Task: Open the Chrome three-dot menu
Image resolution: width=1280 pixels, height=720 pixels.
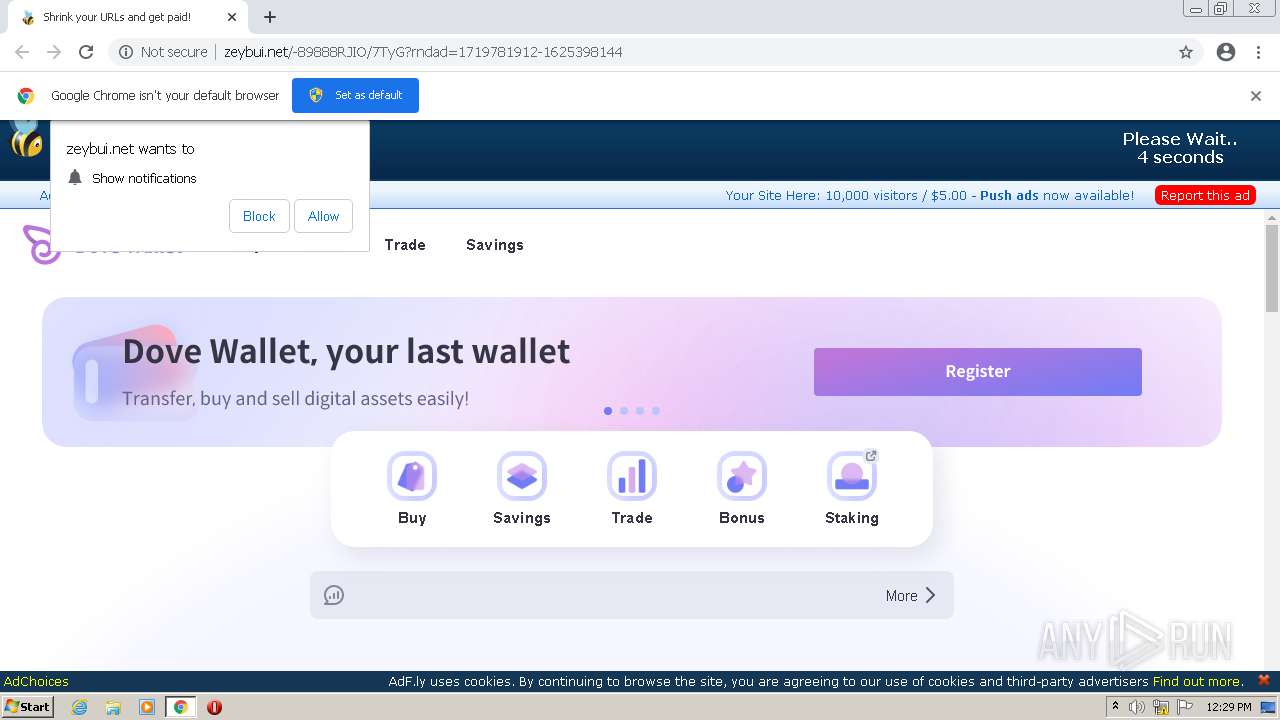Action: point(1258,52)
